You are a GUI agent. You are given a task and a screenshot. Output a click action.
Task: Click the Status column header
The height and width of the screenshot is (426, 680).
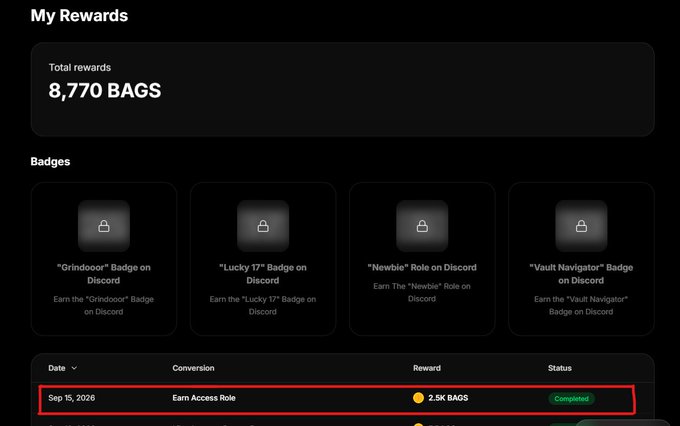tap(559, 368)
